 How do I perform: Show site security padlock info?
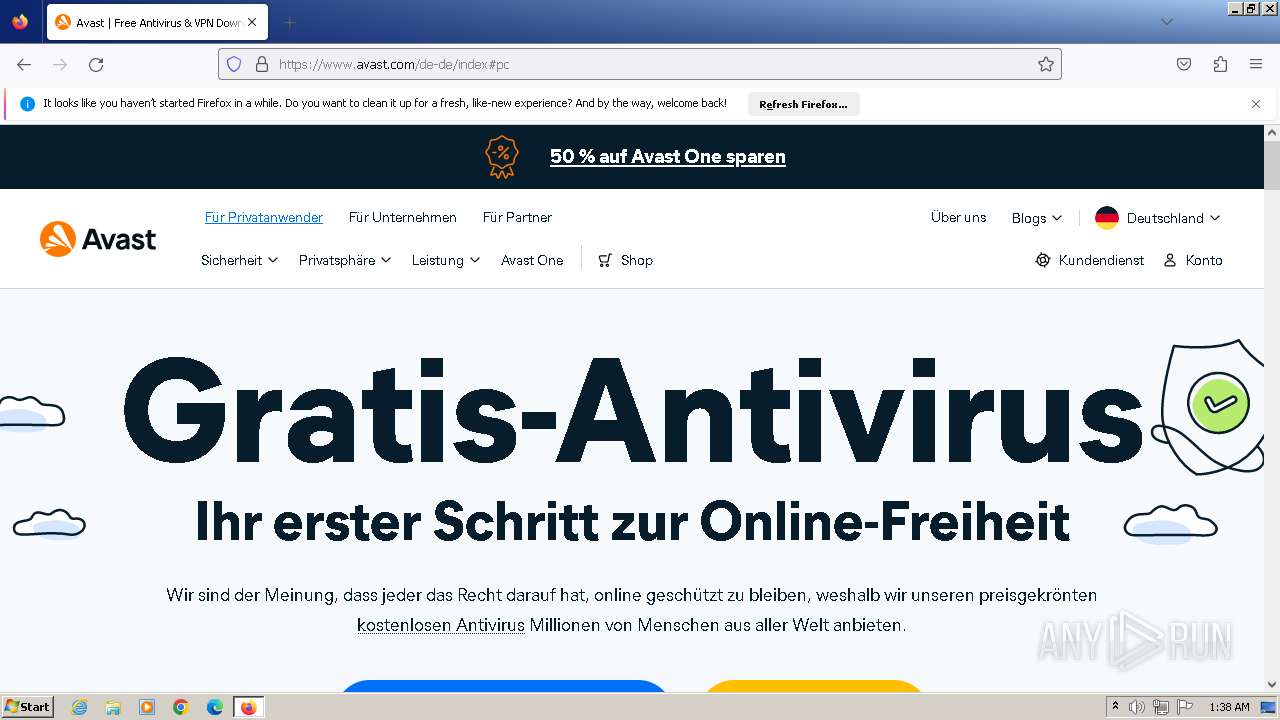pyautogui.click(x=262, y=64)
